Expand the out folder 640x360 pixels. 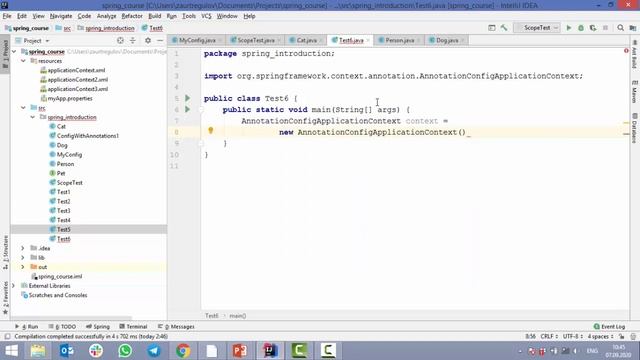pyautogui.click(x=23, y=267)
